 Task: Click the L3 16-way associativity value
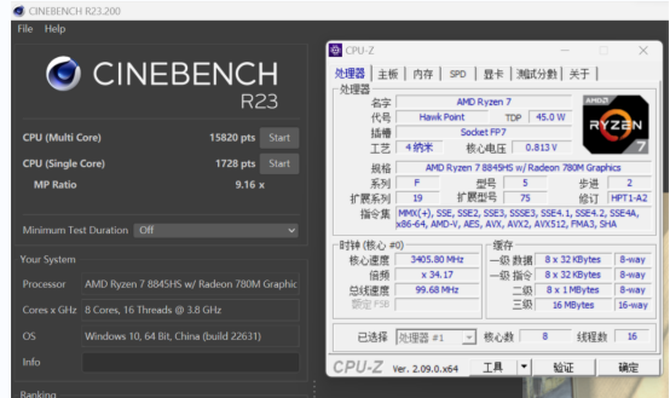(632, 305)
